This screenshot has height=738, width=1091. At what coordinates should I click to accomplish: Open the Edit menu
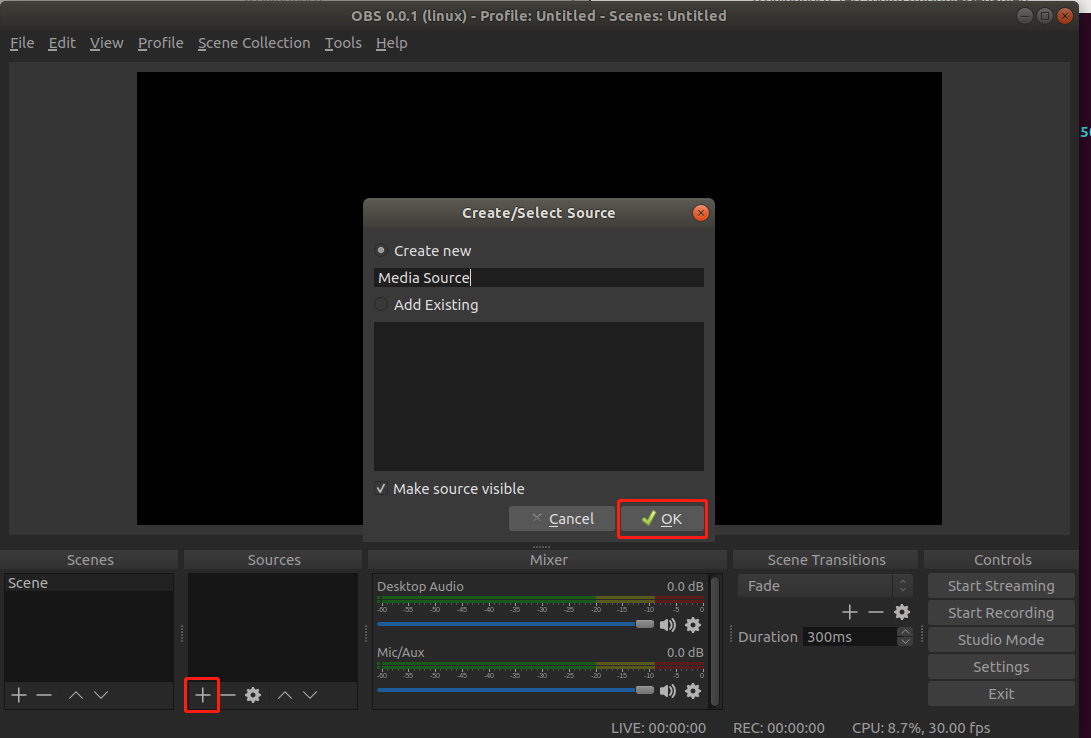tap(62, 43)
